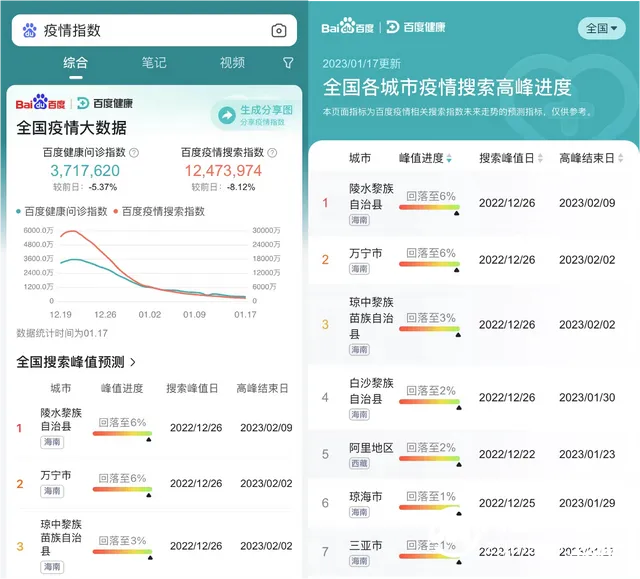Click Baidu logo in right page header
This screenshot has width=640, height=579.
pos(347,26)
